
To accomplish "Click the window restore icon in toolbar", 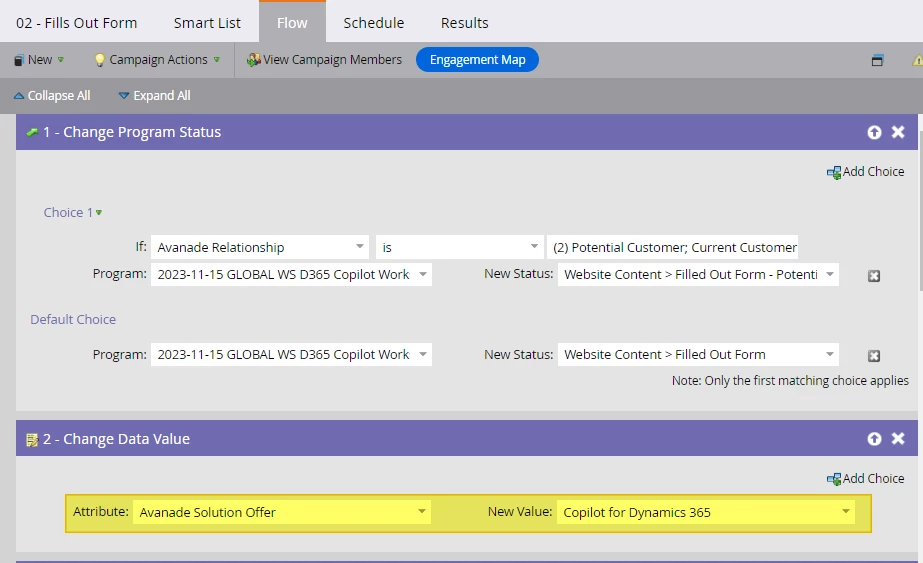I will pos(878,60).
